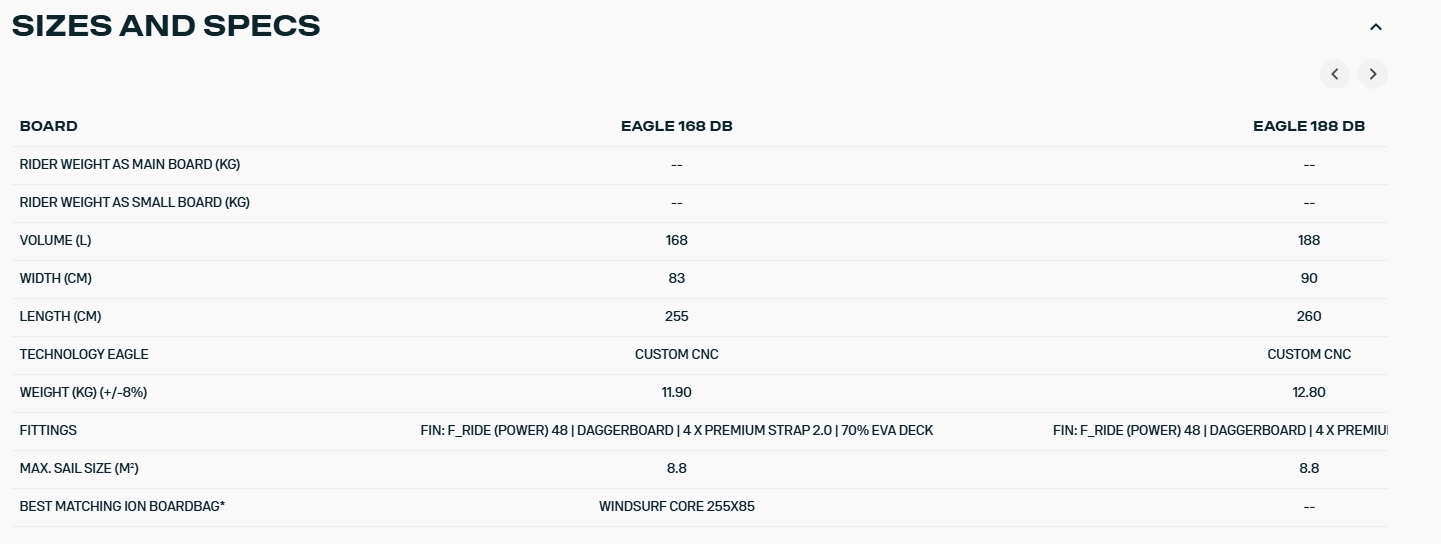Click the 11.90 weight value
Screen dimensions: 1441x544
point(676,392)
